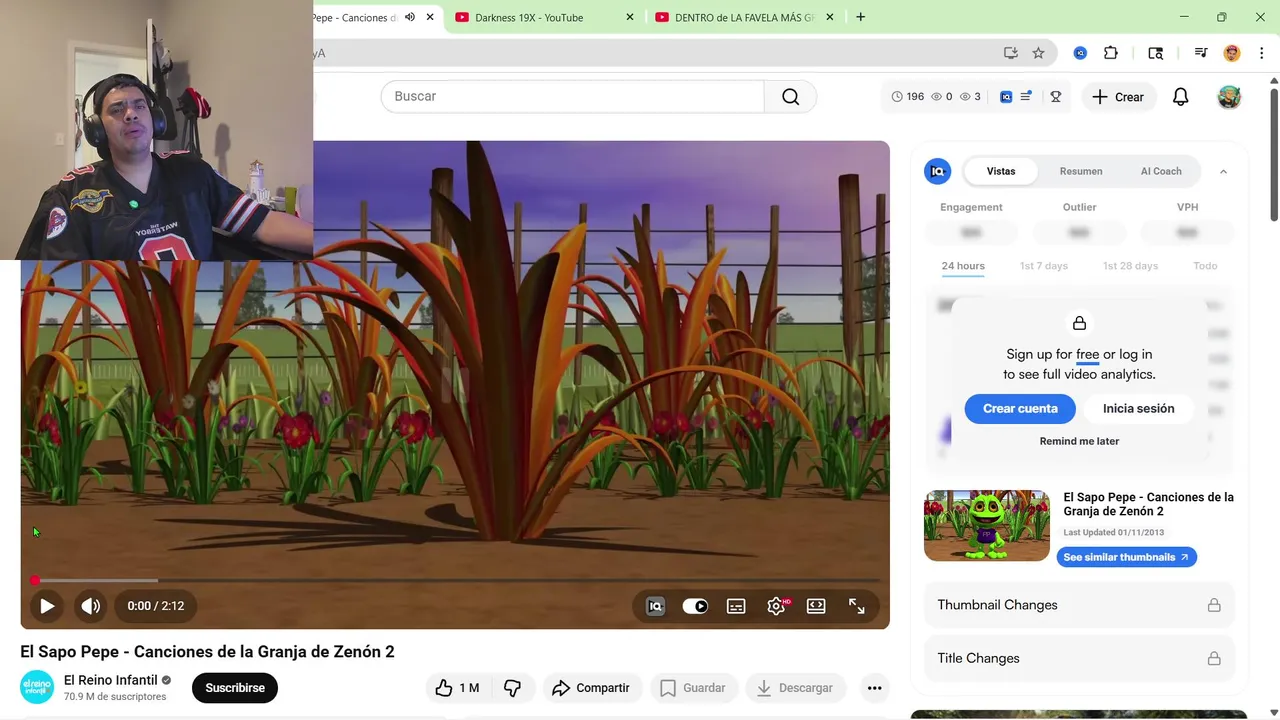
Task: Expand the Thumbnail Changes section
Action: click(1079, 605)
